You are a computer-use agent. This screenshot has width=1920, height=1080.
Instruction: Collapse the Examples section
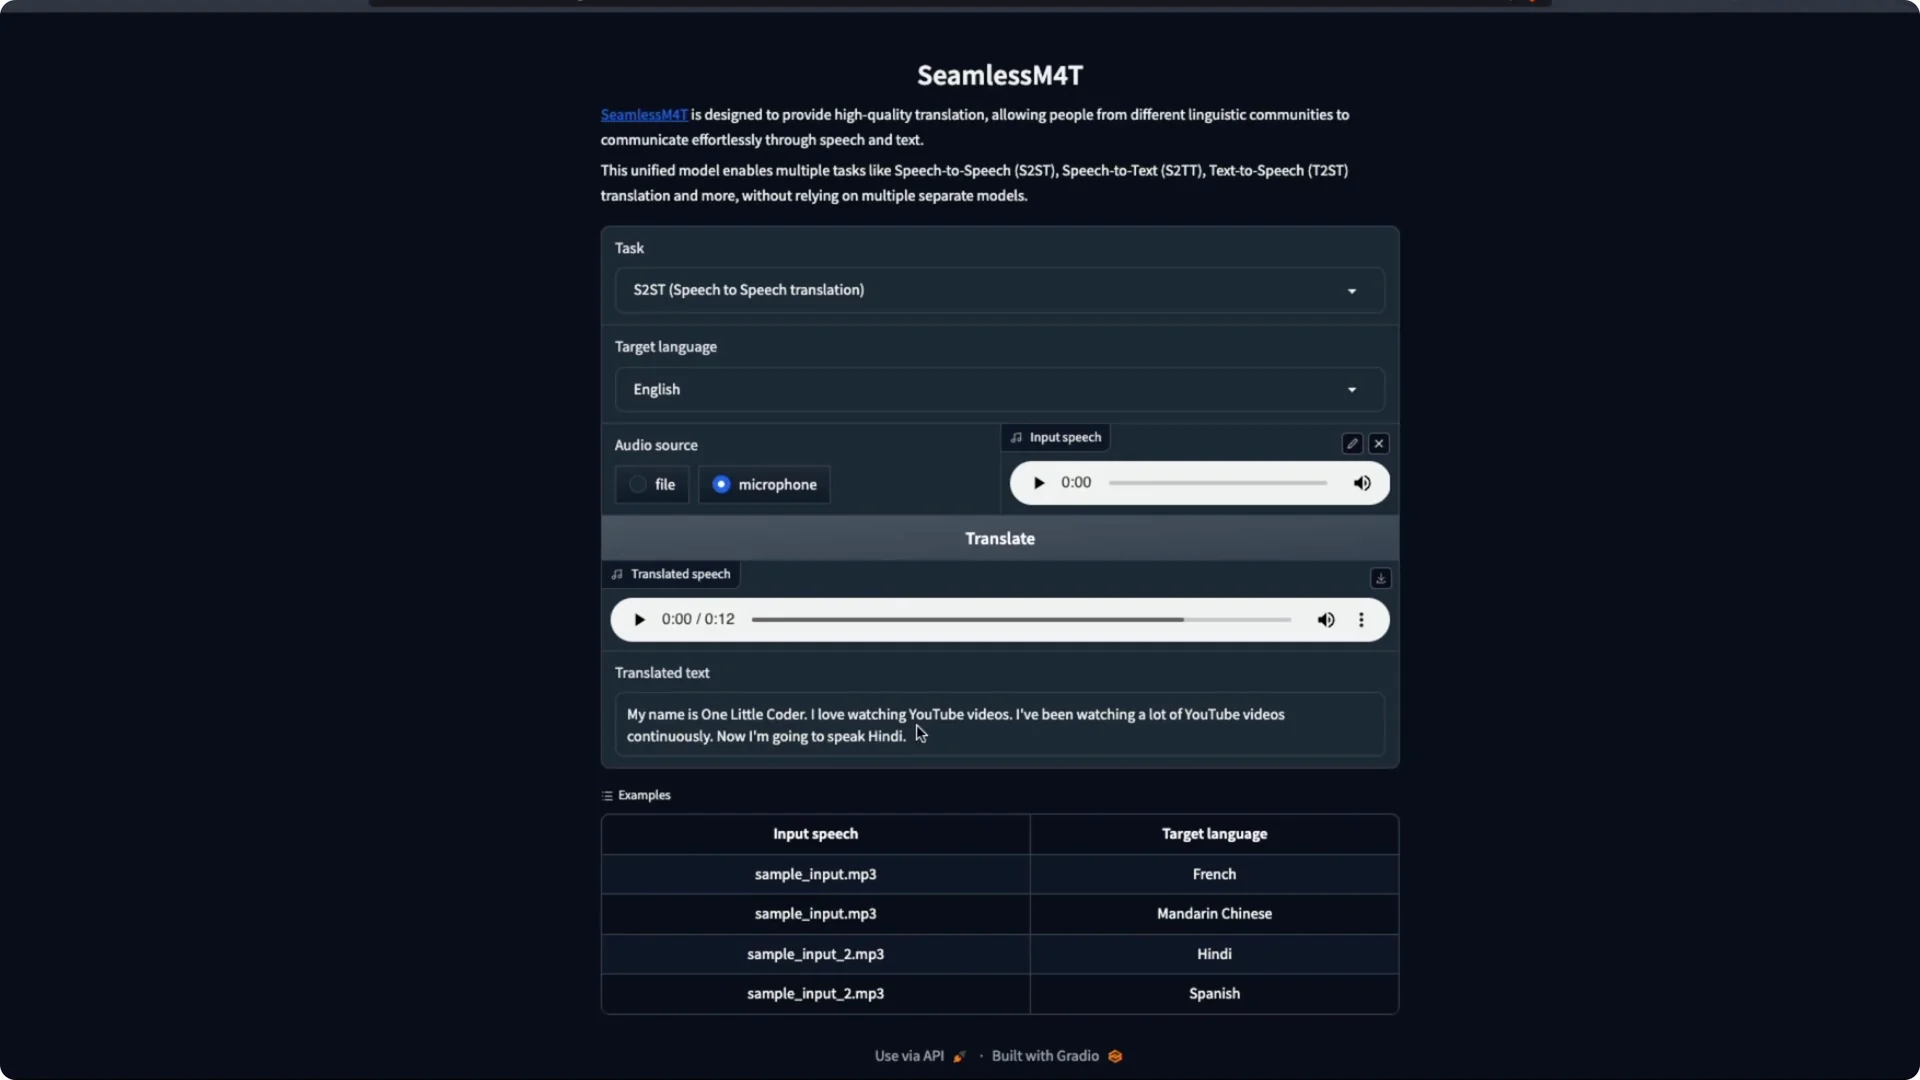pyautogui.click(x=636, y=795)
